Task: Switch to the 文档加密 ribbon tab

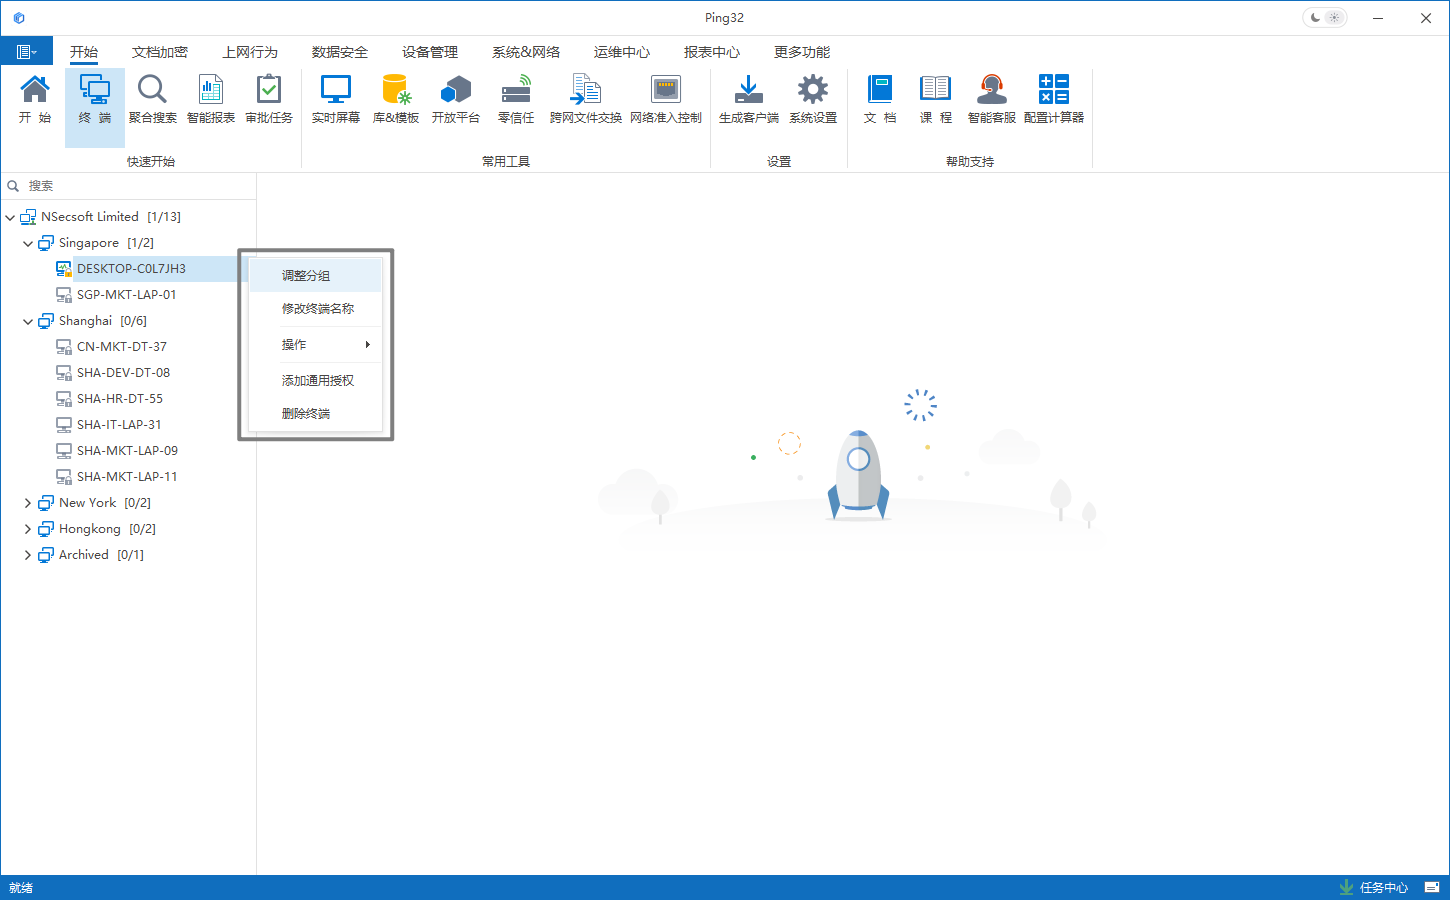Action: [160, 52]
